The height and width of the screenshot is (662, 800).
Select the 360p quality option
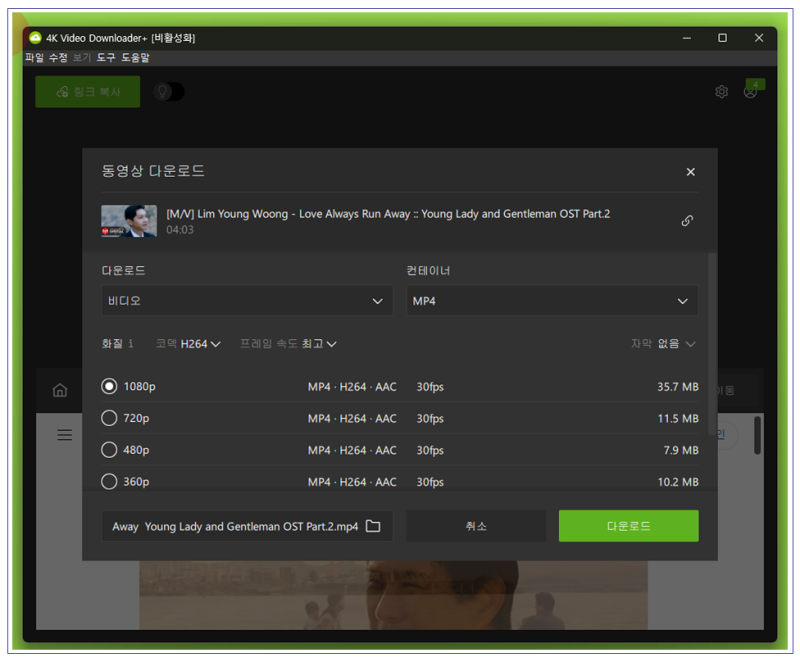pos(109,481)
